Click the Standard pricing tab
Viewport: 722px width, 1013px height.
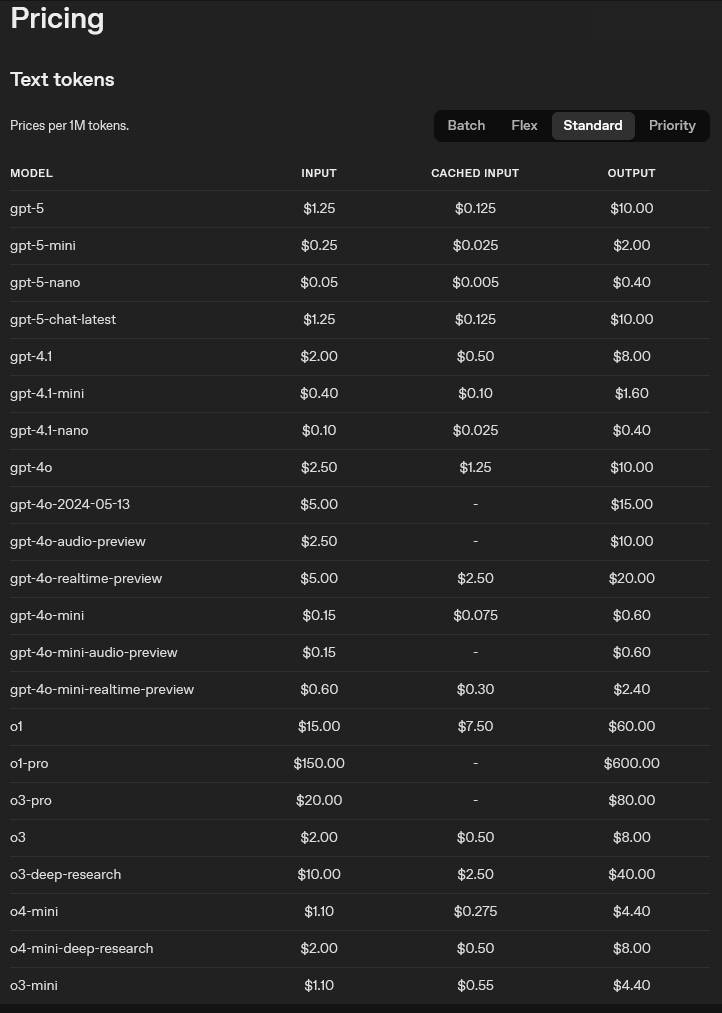(593, 125)
